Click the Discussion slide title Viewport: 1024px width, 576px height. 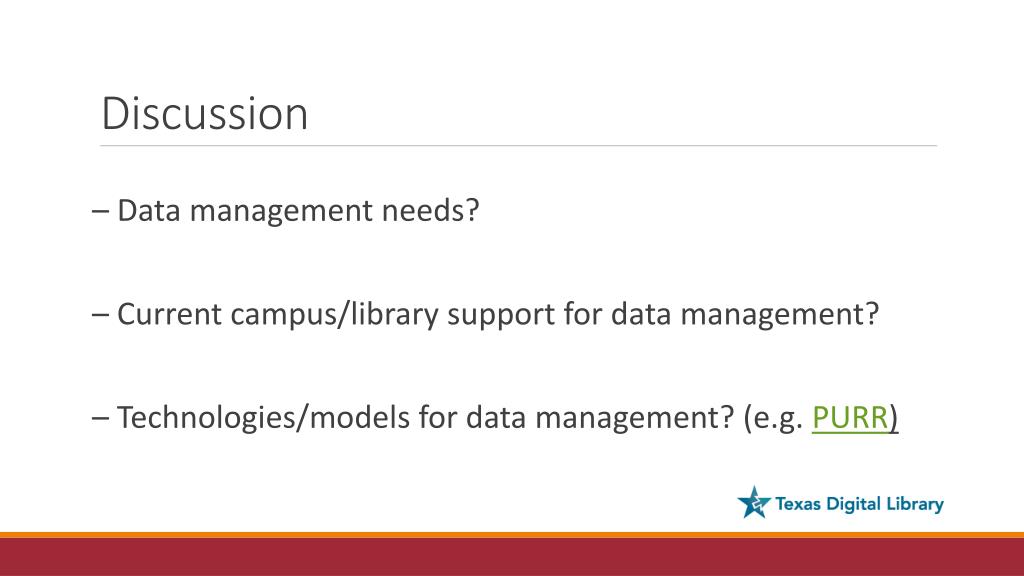(204, 114)
